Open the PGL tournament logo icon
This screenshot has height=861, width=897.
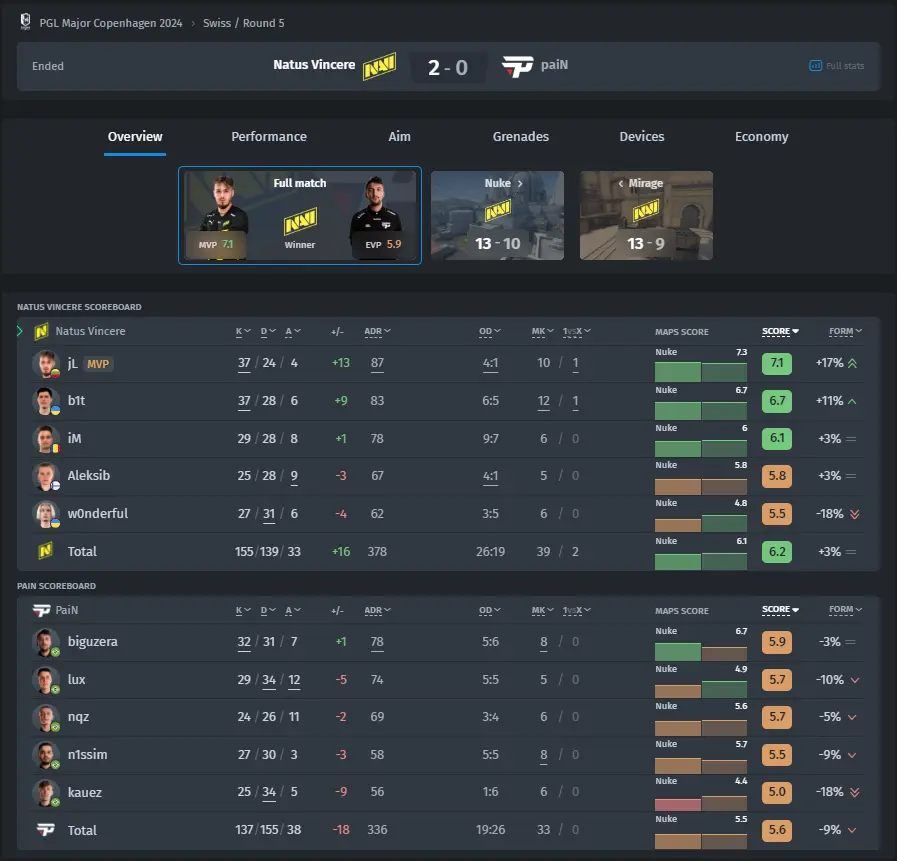click(25, 22)
